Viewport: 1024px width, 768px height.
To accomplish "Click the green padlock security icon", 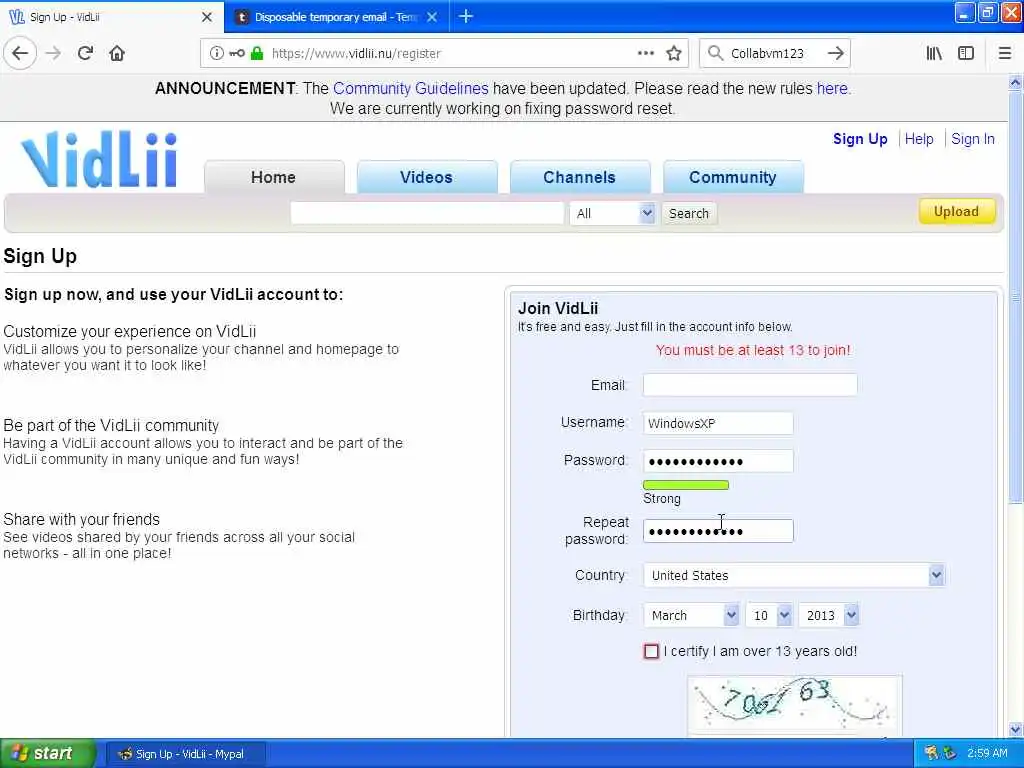I will click(257, 54).
